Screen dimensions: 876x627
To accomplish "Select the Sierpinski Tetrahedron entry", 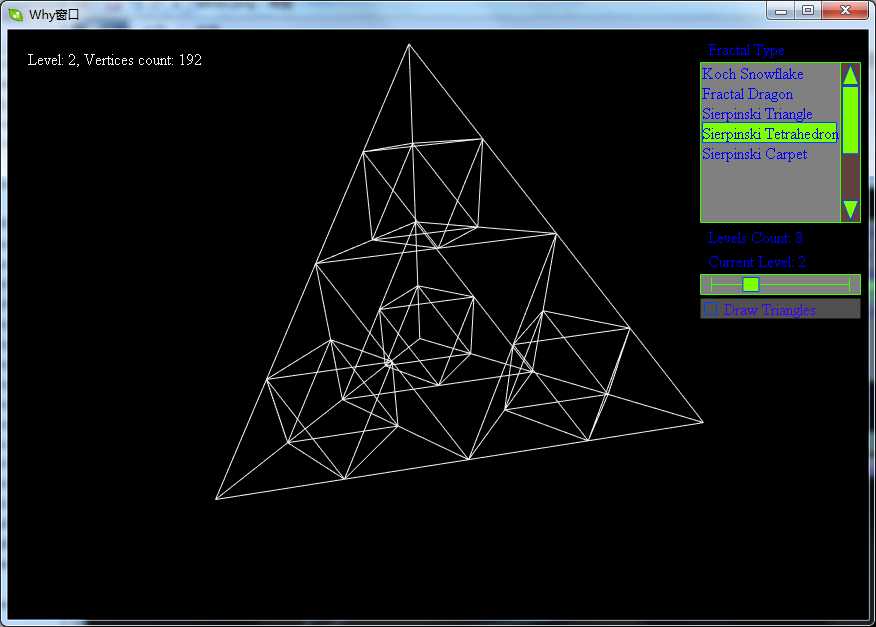I will 769,134.
